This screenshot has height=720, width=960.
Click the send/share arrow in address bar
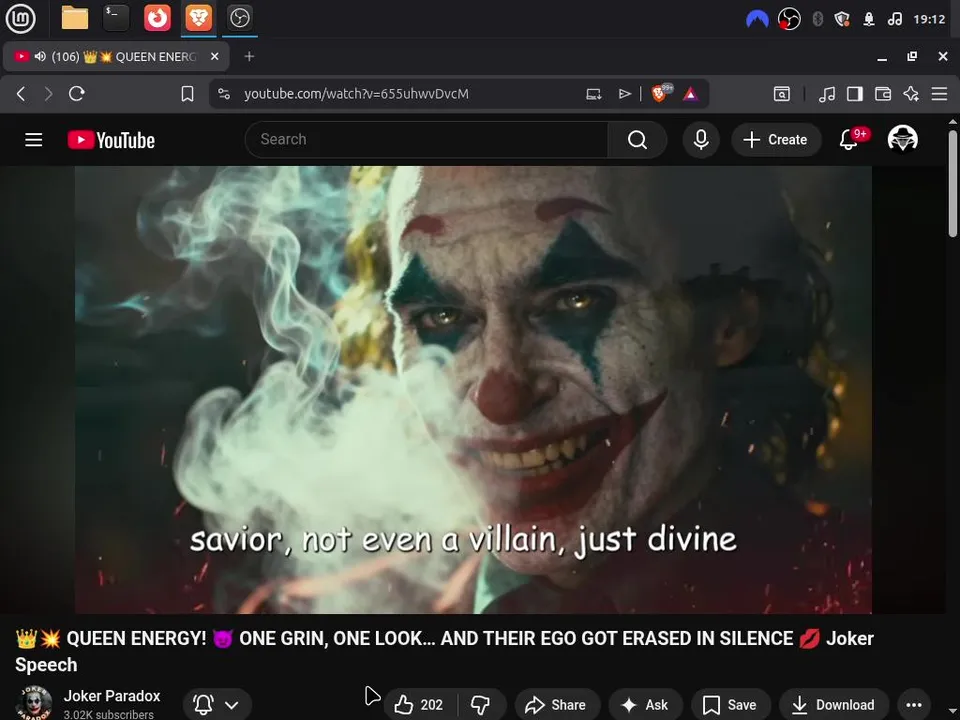[624, 94]
